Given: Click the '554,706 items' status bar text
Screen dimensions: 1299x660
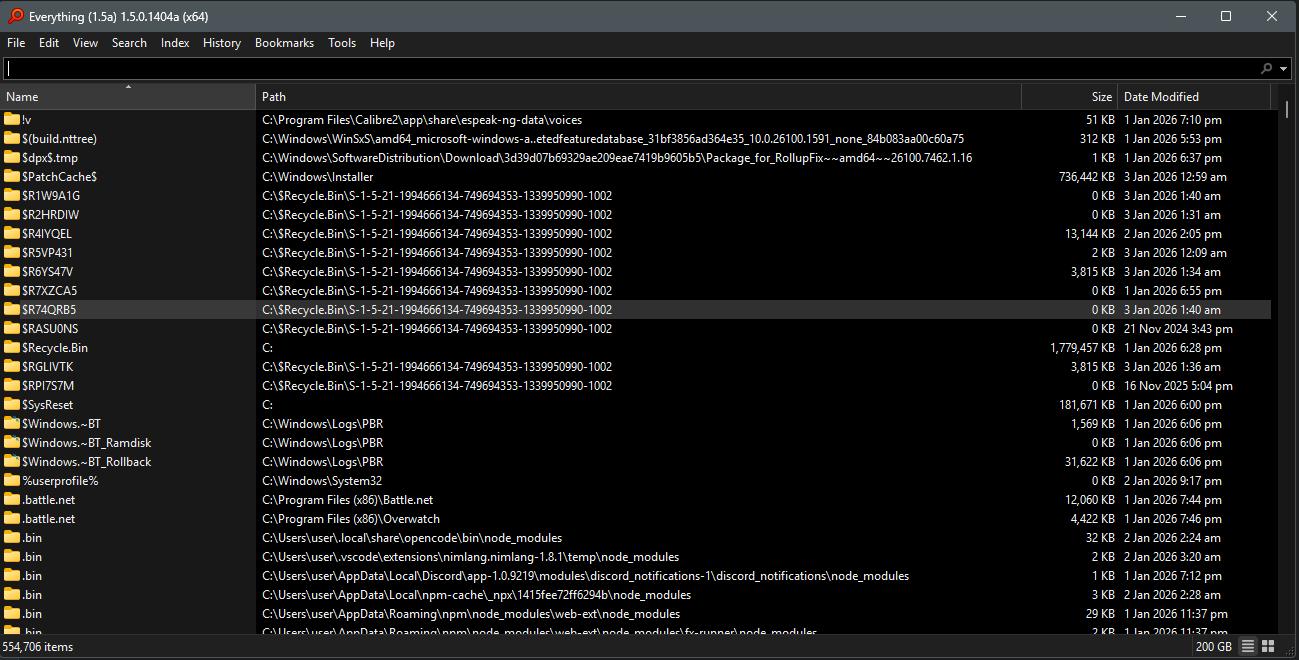Looking at the screenshot, I should click(40, 646).
